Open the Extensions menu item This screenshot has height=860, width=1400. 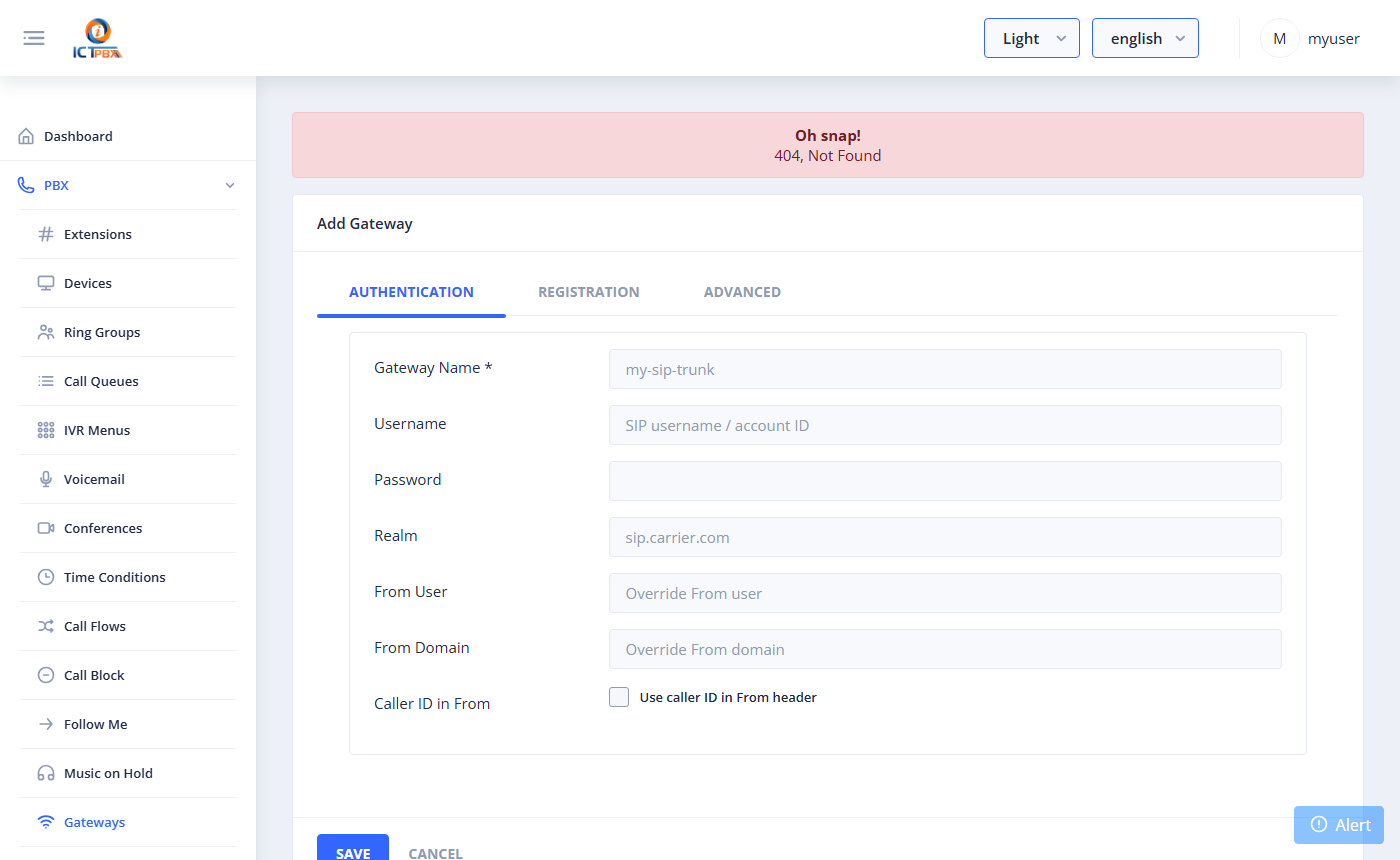[x=128, y=234]
